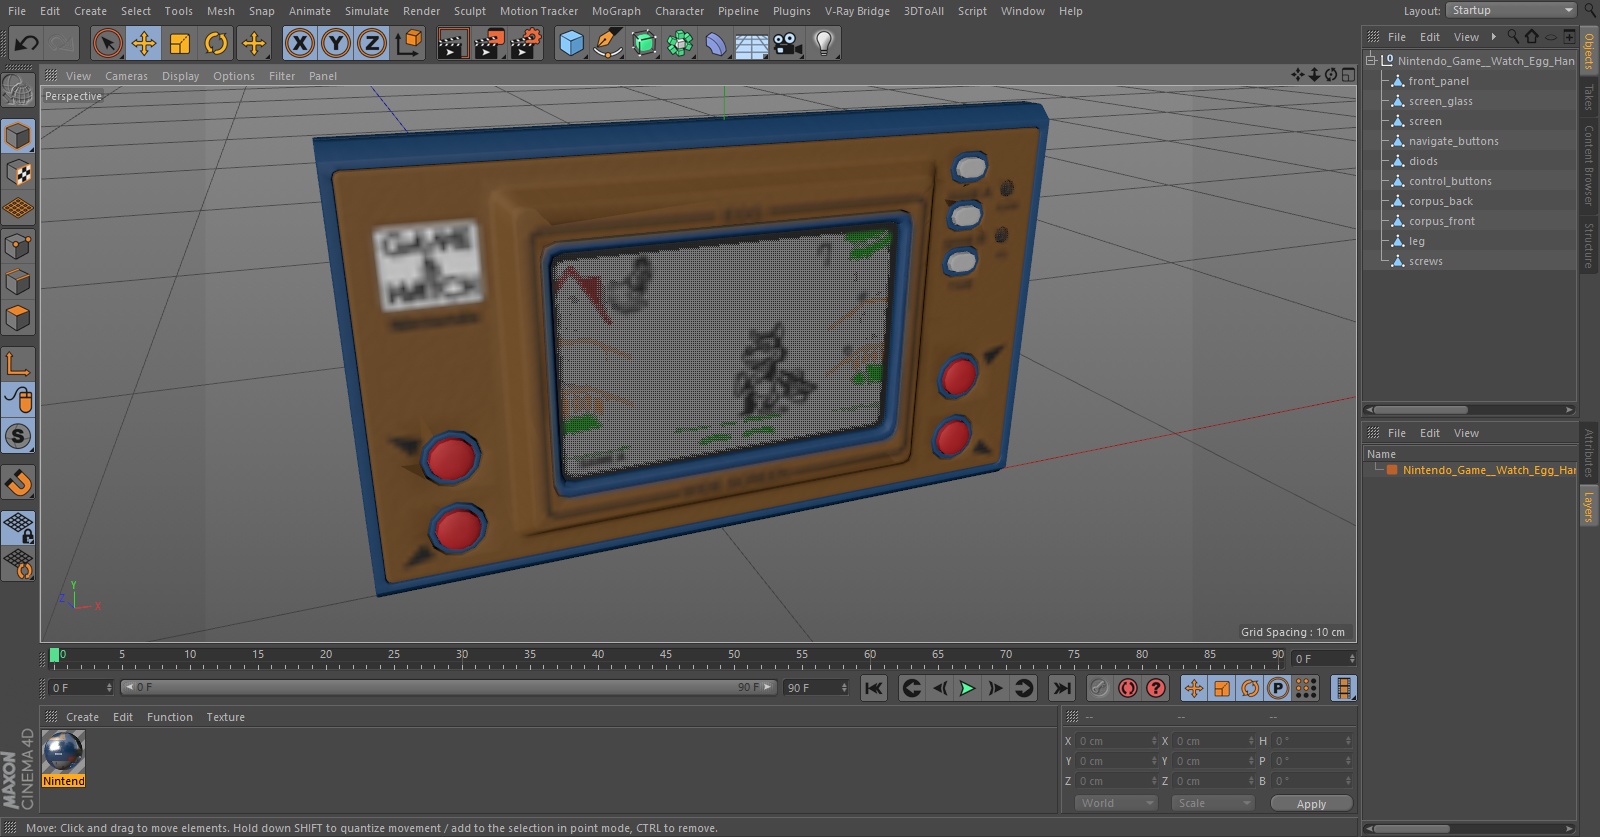Click the floor environment icon
This screenshot has height=837, width=1600.
752,44
